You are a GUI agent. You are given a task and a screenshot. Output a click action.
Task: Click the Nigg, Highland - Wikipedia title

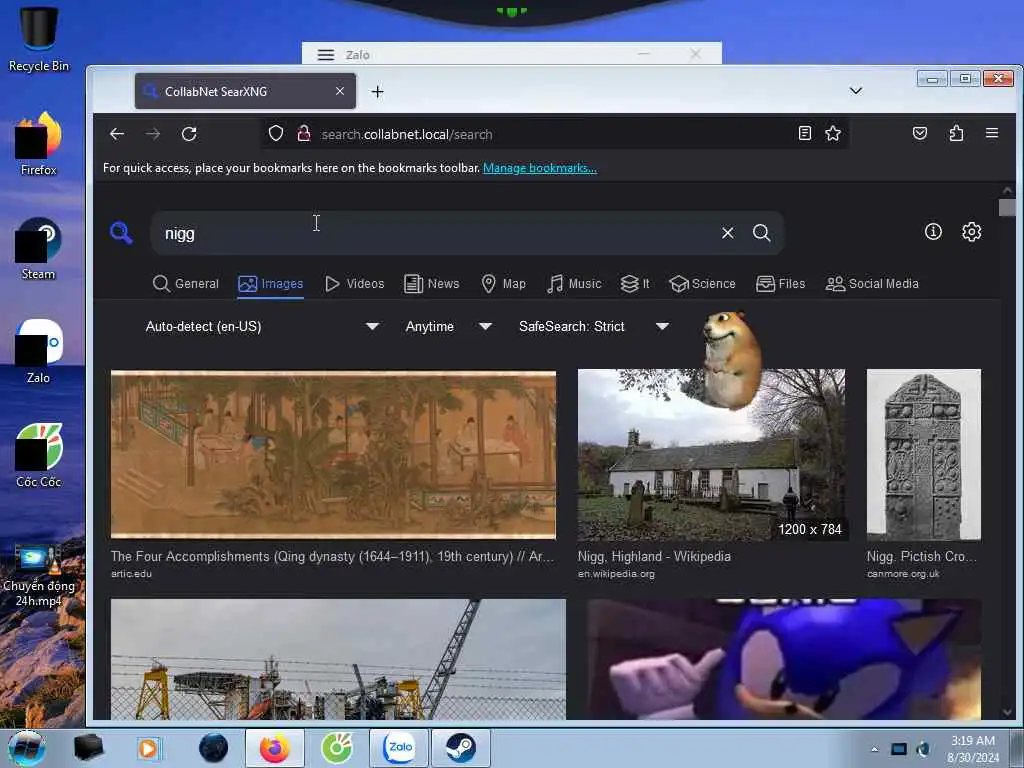(x=654, y=556)
